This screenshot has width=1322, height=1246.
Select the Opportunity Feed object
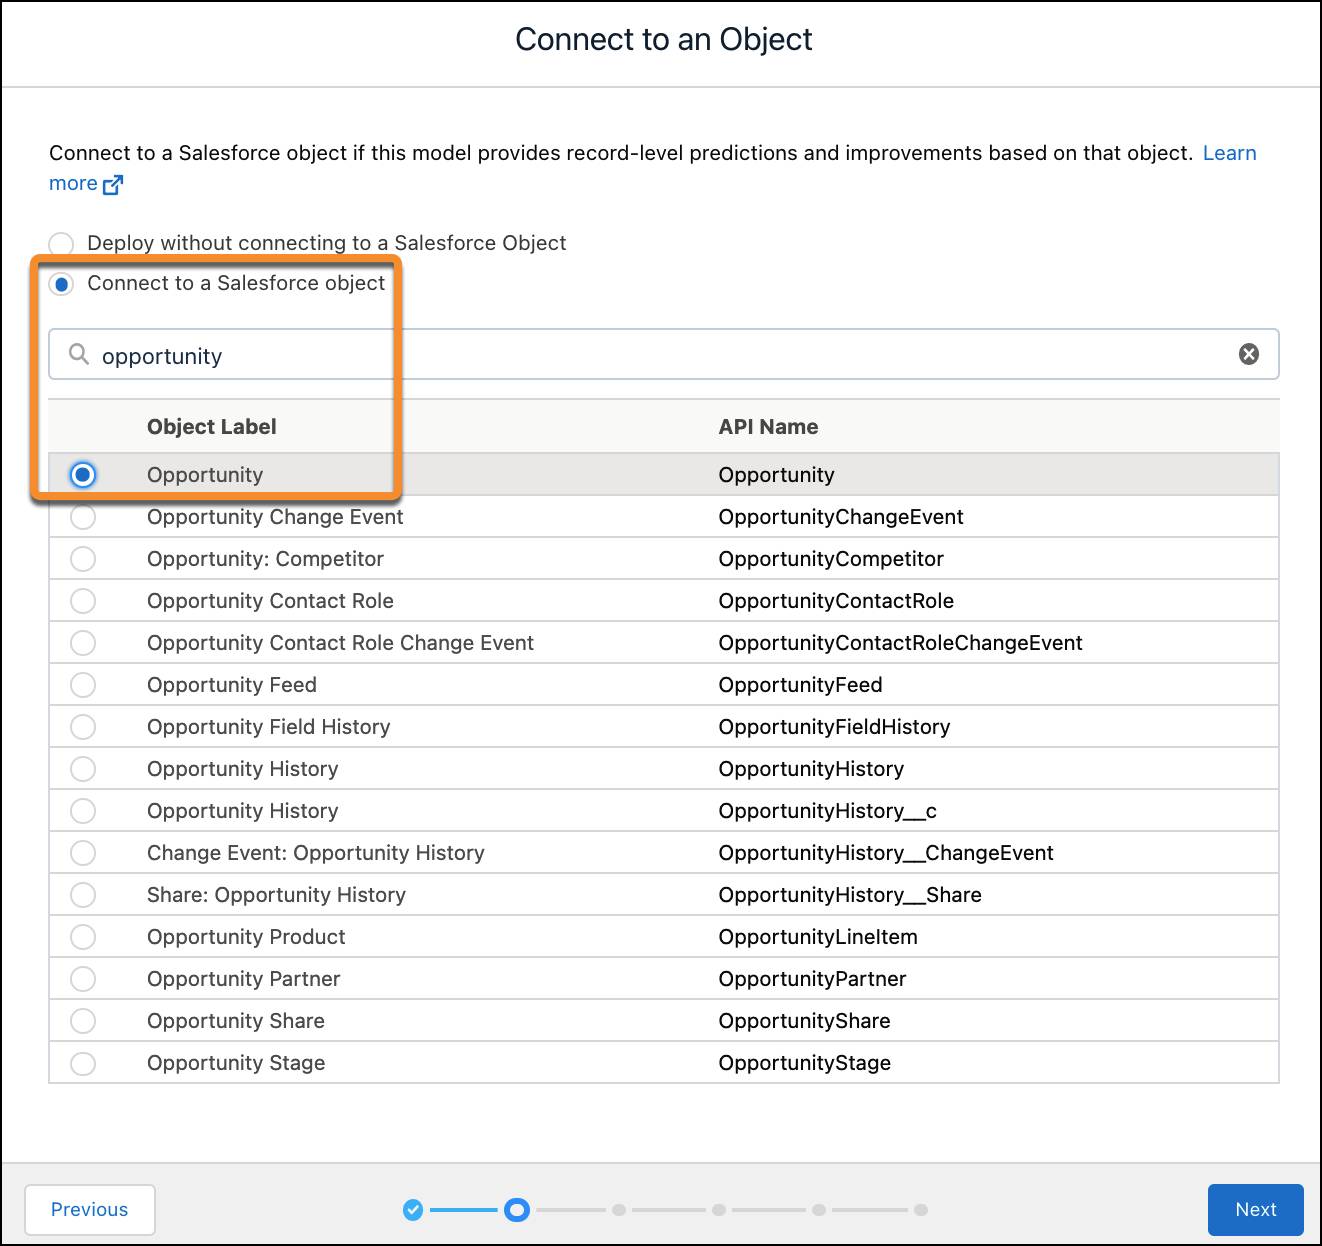pyautogui.click(x=83, y=684)
